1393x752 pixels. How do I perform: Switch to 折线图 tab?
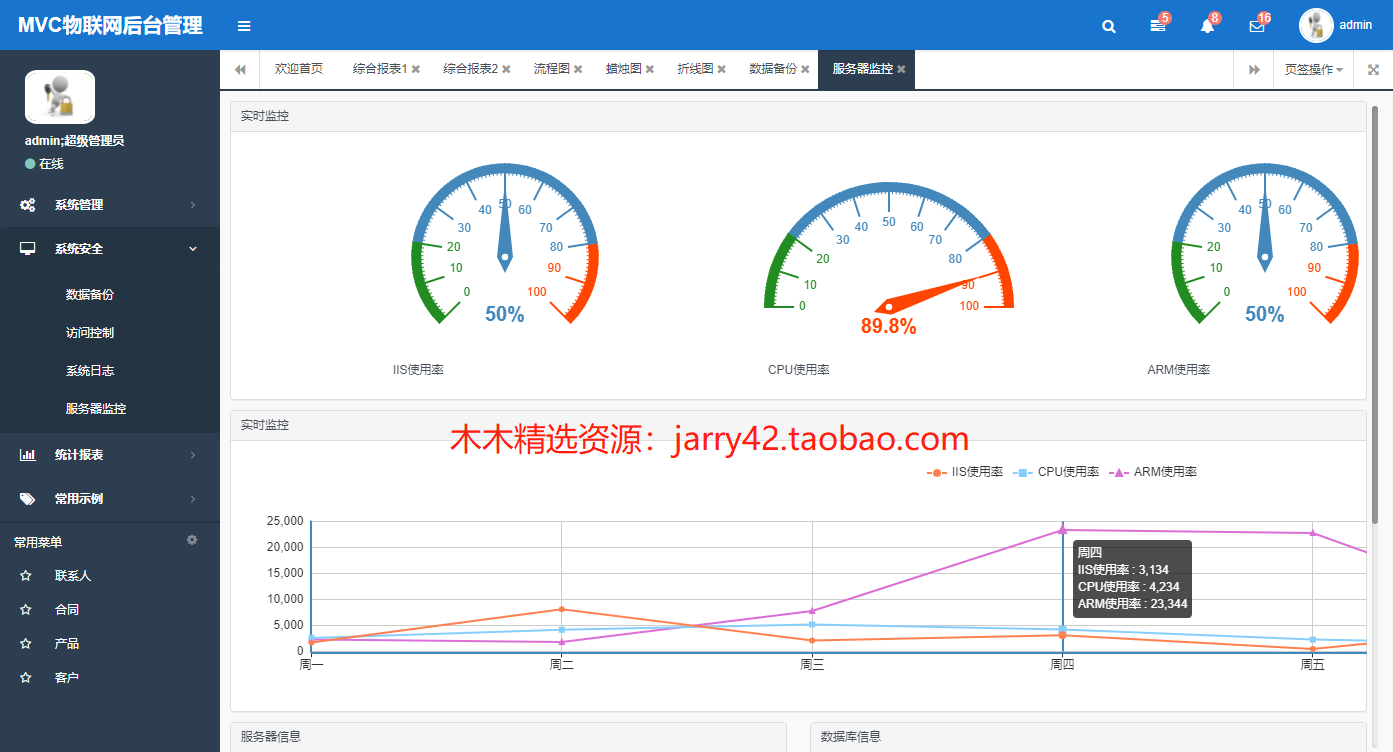pyautogui.click(x=695, y=69)
